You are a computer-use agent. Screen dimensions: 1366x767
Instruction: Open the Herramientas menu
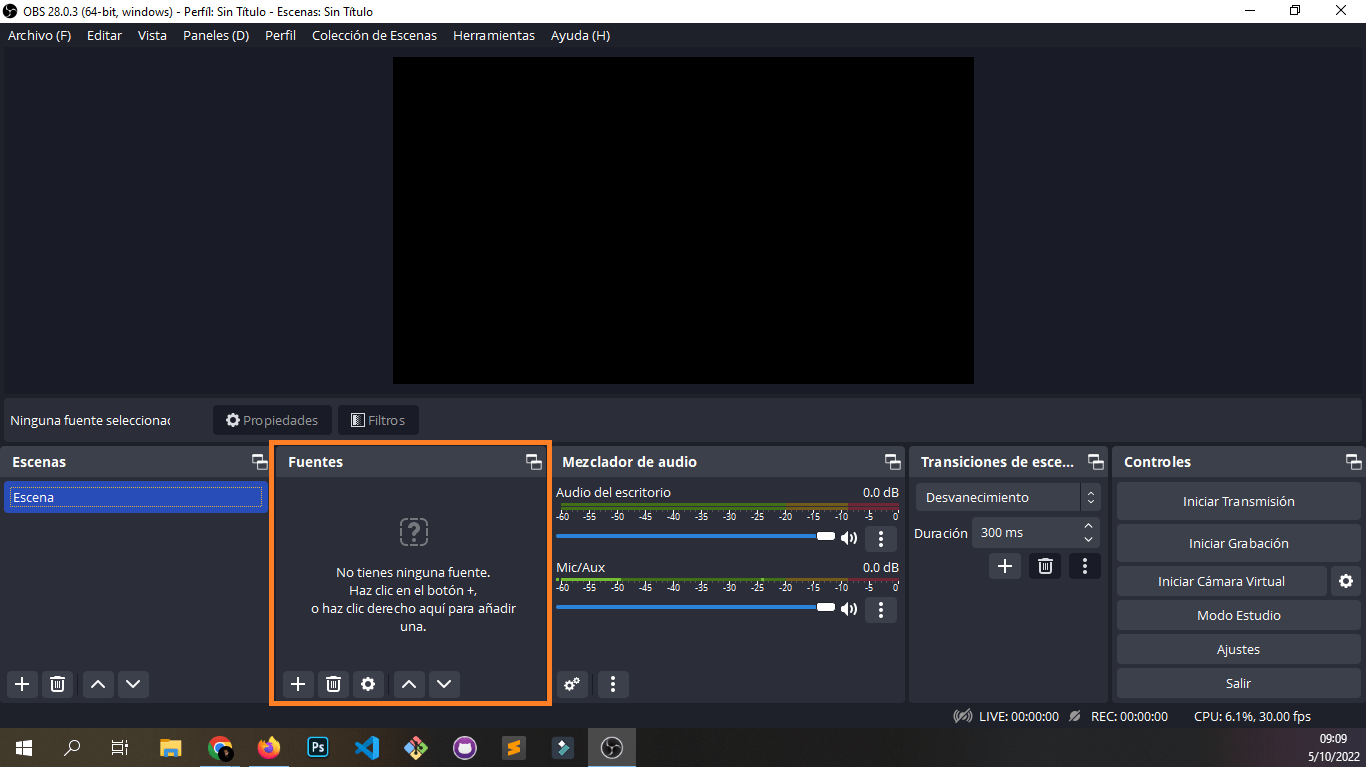pyautogui.click(x=493, y=35)
